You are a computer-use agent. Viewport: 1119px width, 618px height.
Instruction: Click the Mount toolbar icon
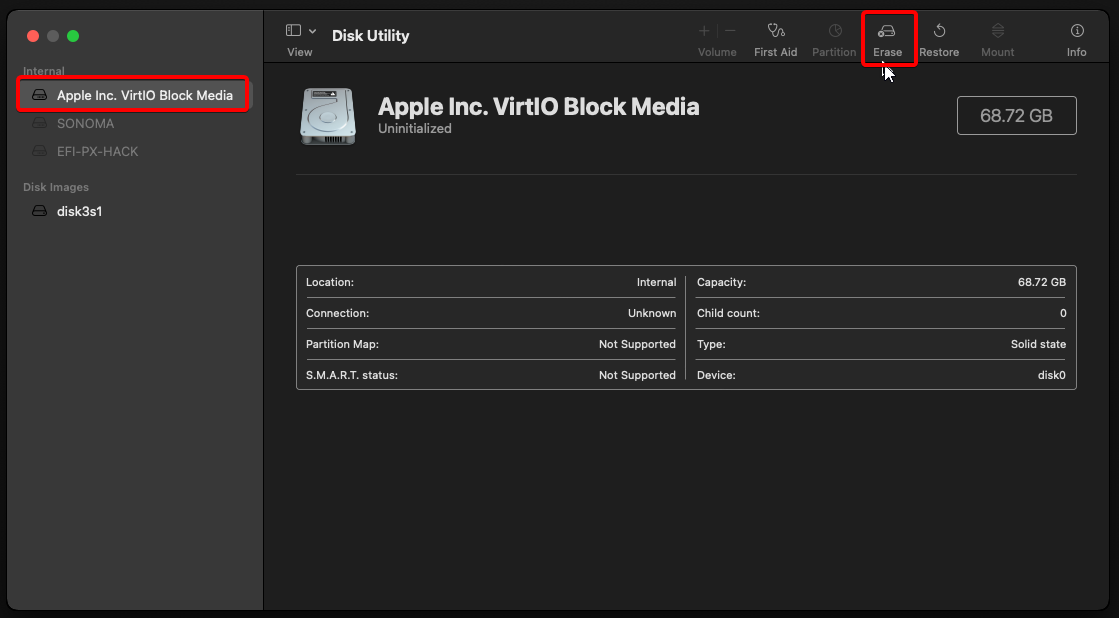click(x=998, y=31)
